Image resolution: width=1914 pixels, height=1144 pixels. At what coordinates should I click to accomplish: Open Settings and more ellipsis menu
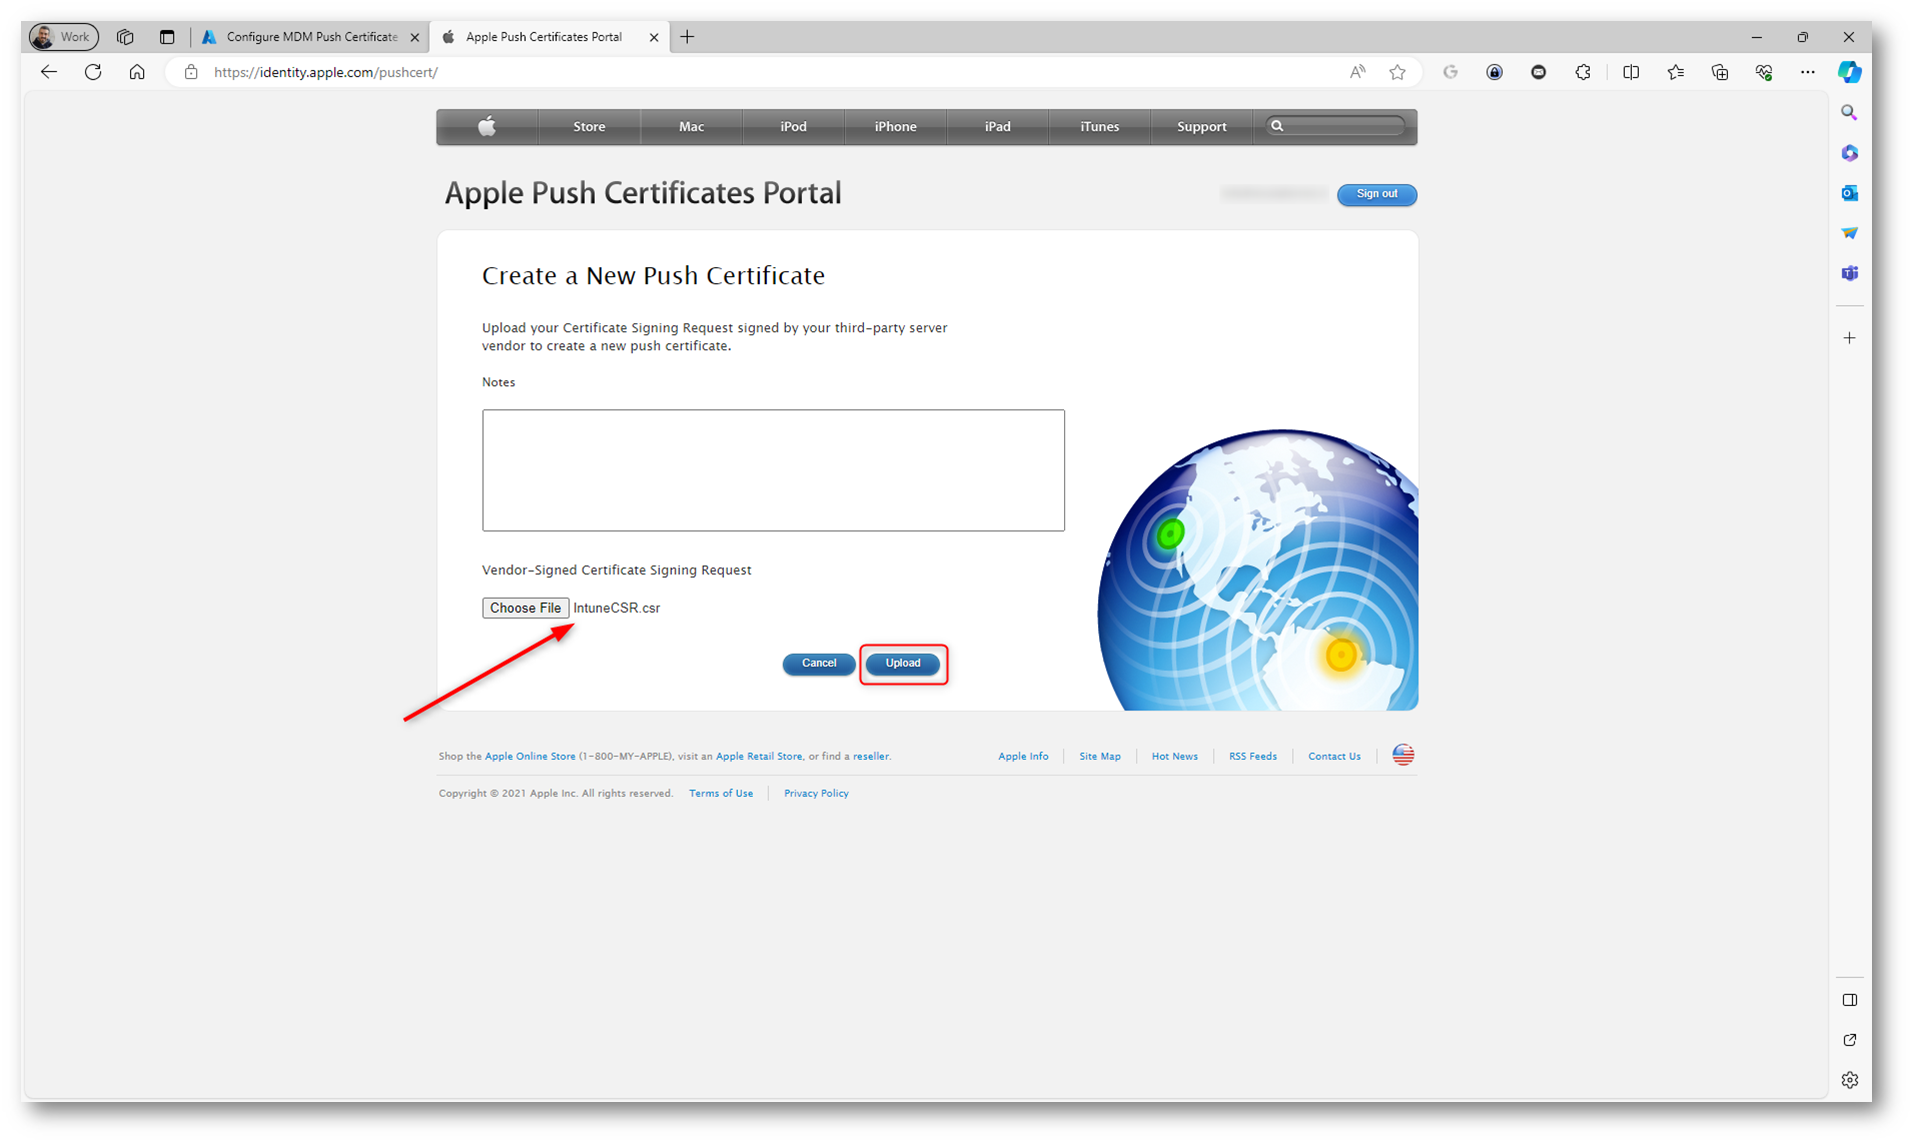click(x=1808, y=72)
